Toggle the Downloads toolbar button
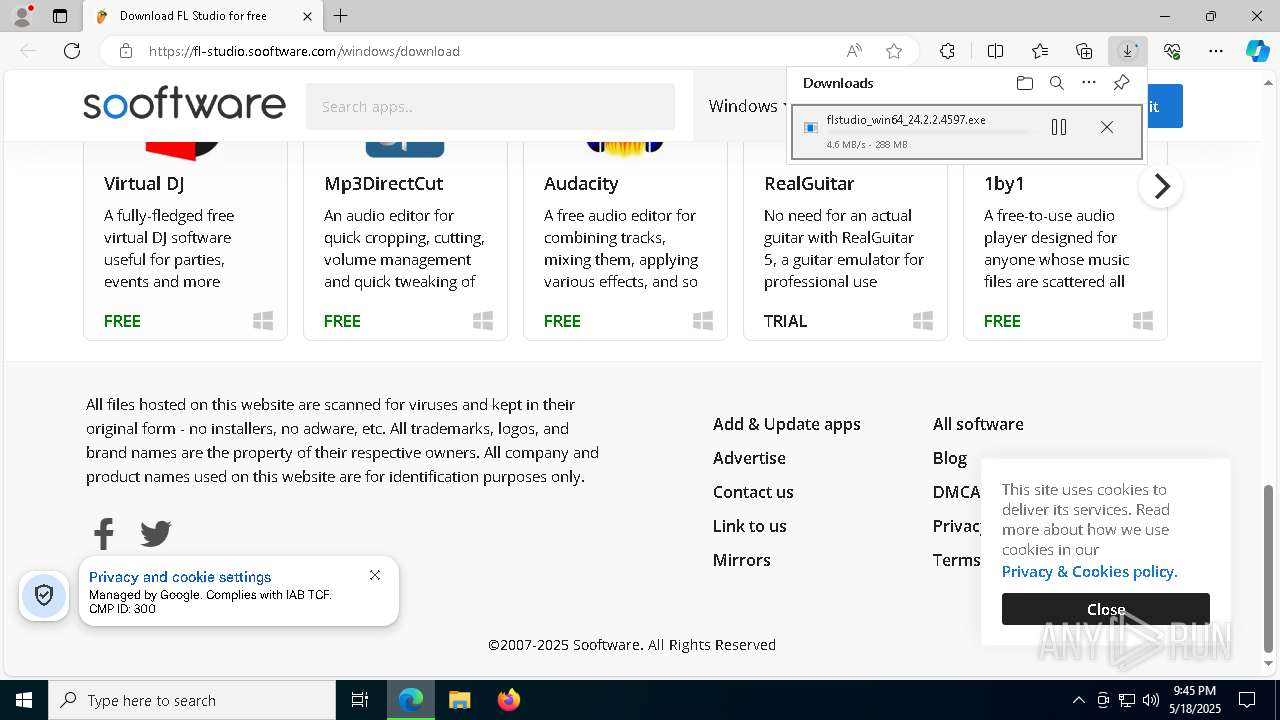 point(1128,51)
